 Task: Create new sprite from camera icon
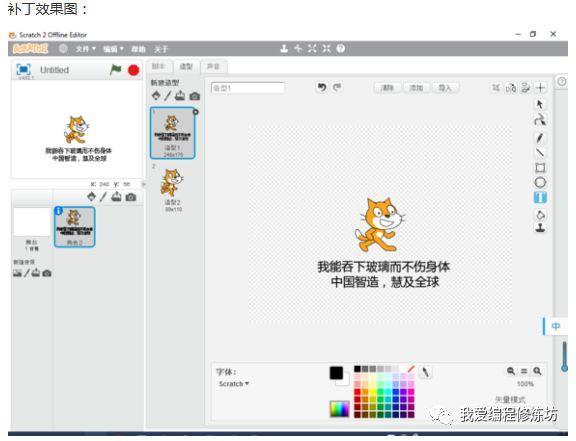(x=131, y=197)
